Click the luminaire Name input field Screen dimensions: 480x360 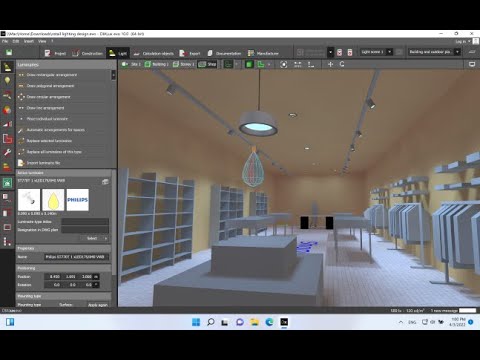[x=77, y=257]
